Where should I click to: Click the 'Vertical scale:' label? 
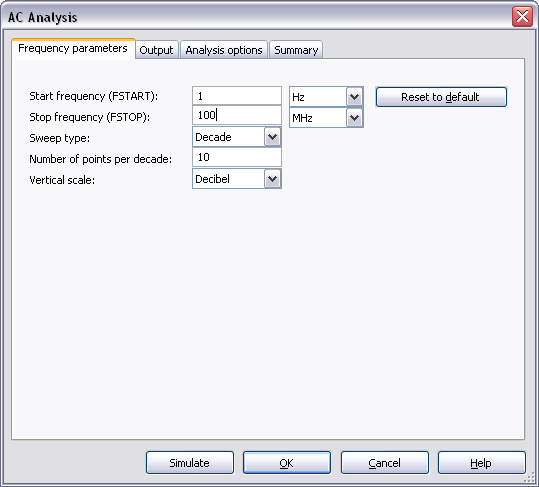coord(62,180)
